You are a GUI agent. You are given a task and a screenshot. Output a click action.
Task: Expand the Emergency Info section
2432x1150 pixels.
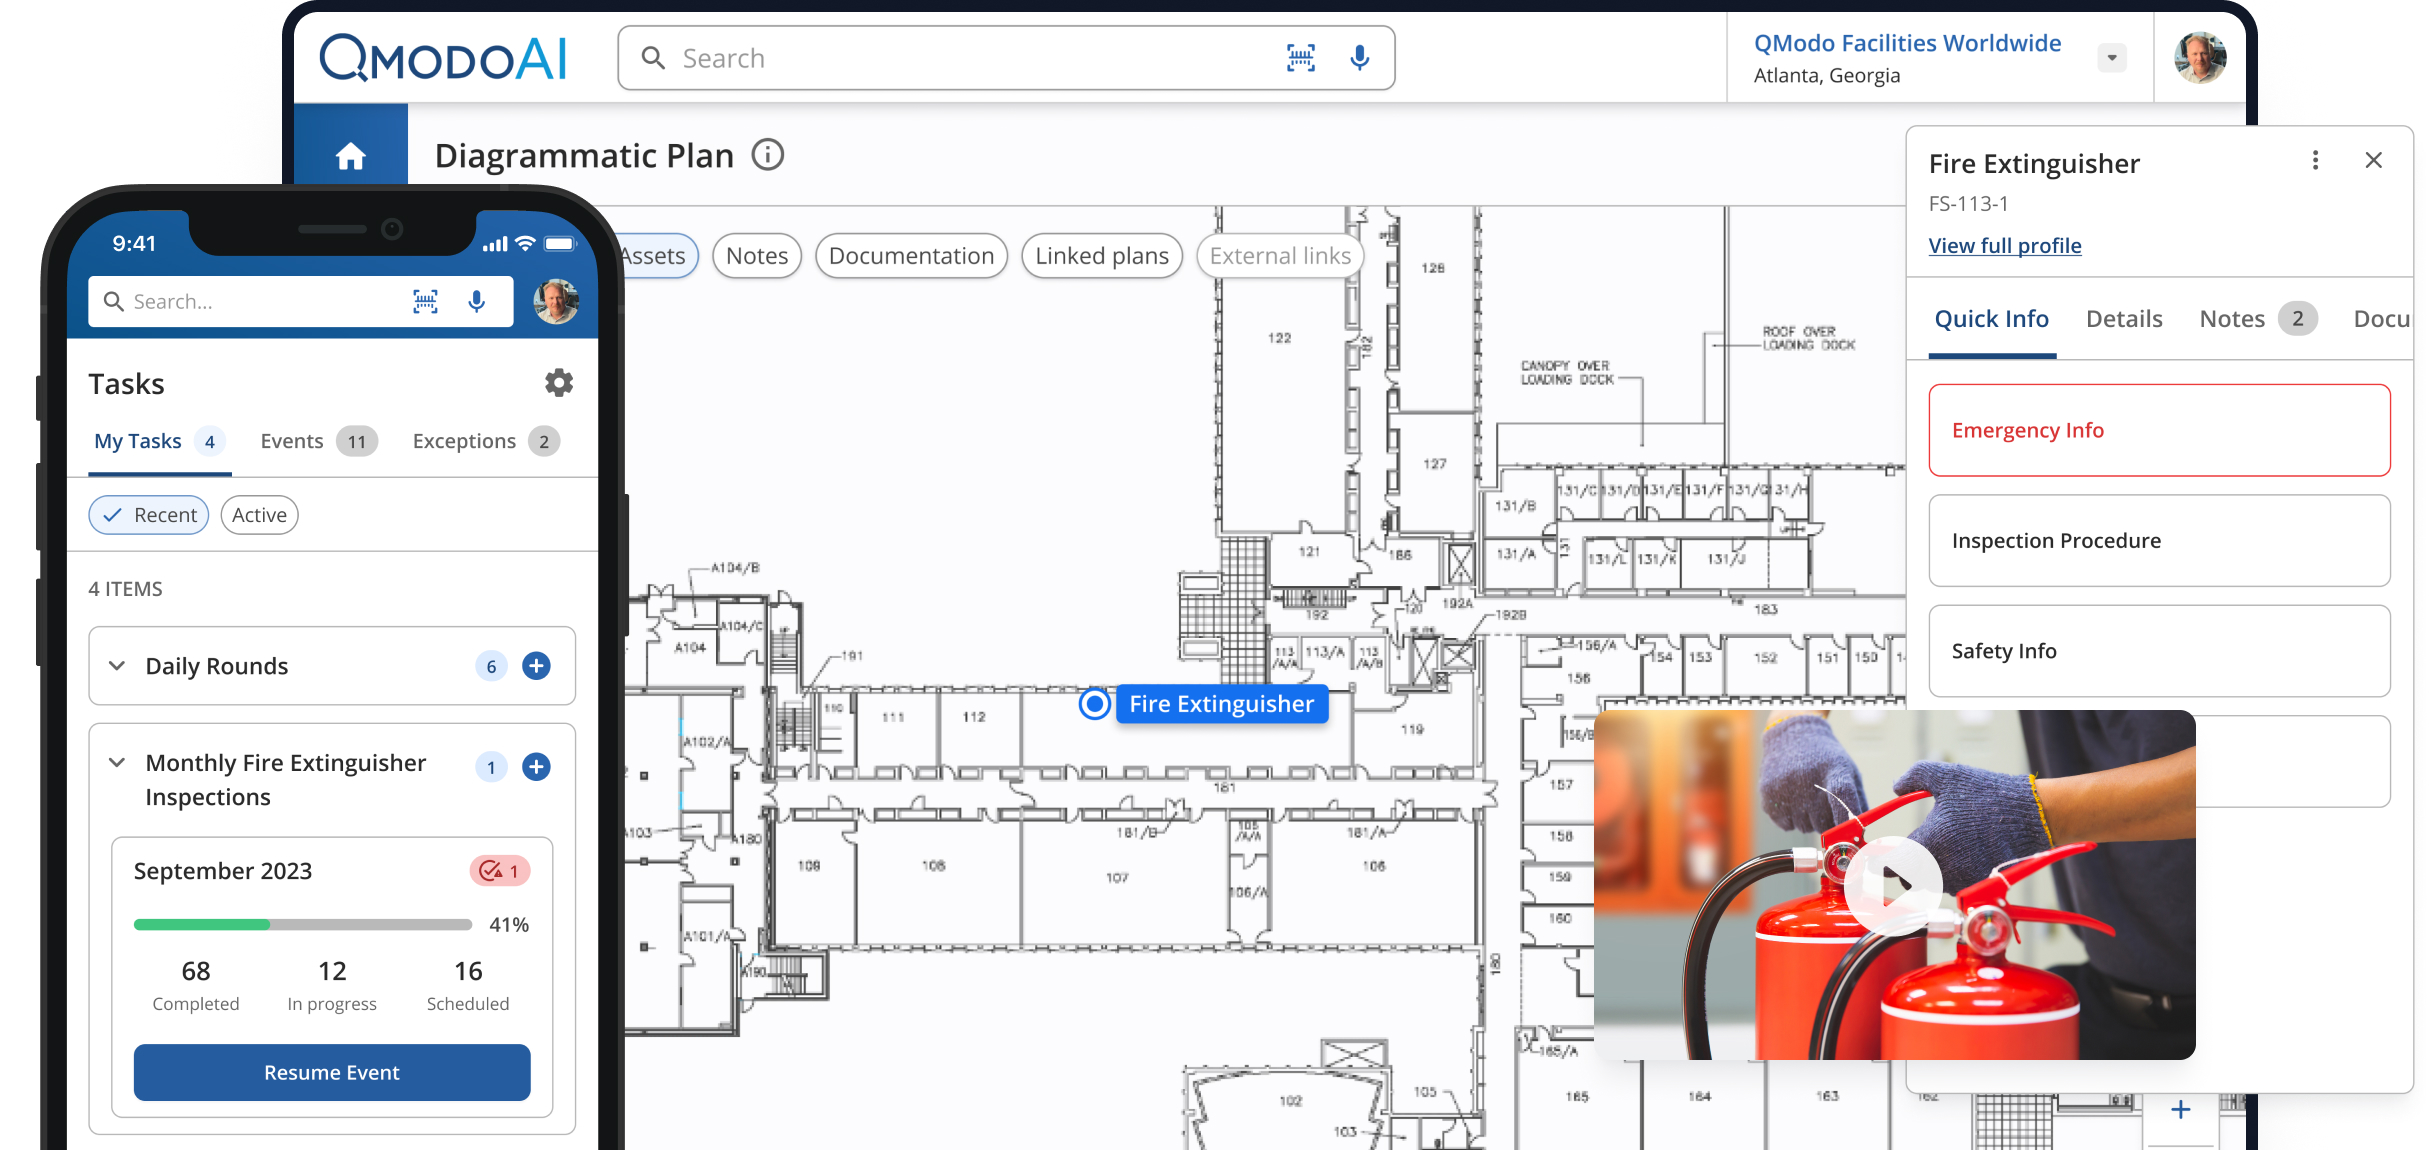pyautogui.click(x=2160, y=430)
